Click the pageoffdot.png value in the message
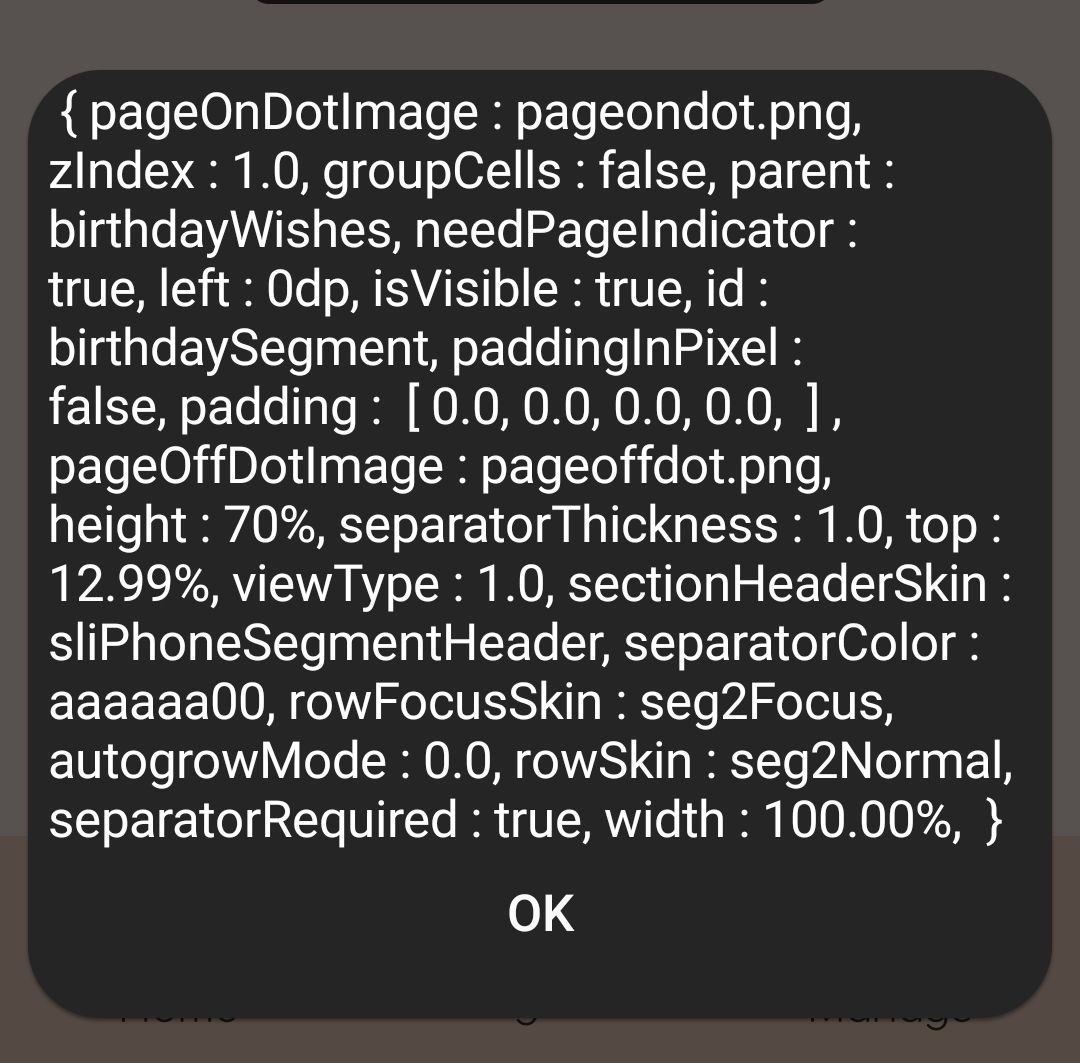 point(656,468)
